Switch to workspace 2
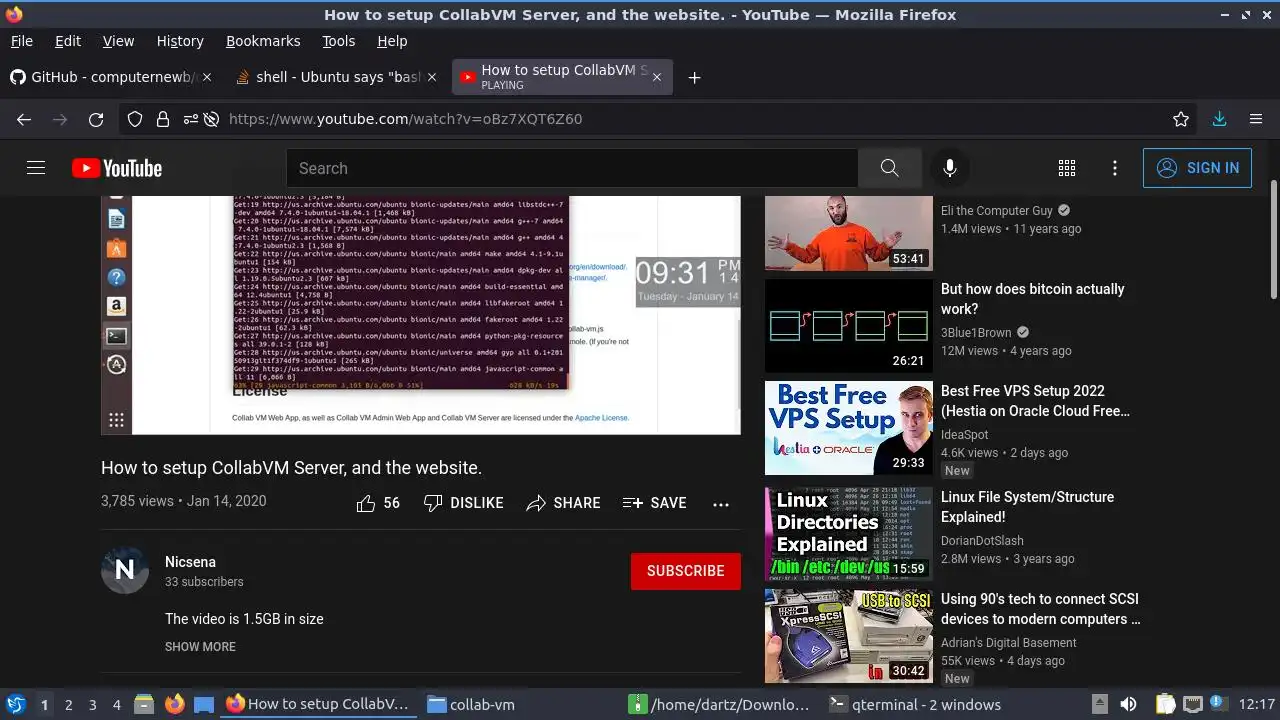This screenshot has width=1280, height=720. [x=69, y=704]
